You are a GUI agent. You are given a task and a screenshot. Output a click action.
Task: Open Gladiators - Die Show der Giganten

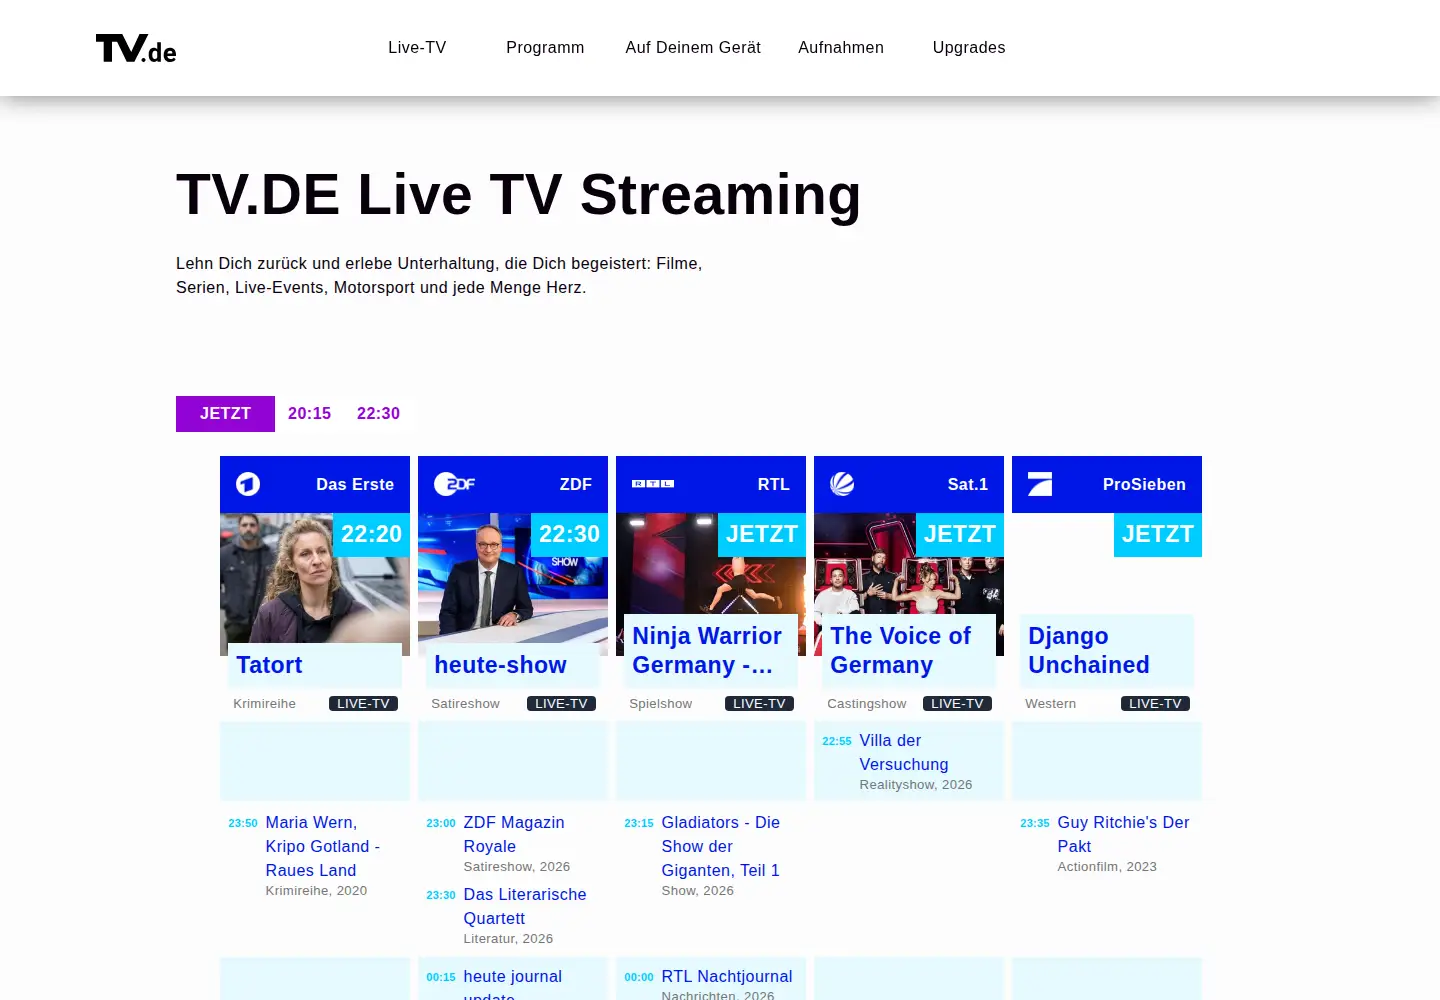(x=720, y=846)
